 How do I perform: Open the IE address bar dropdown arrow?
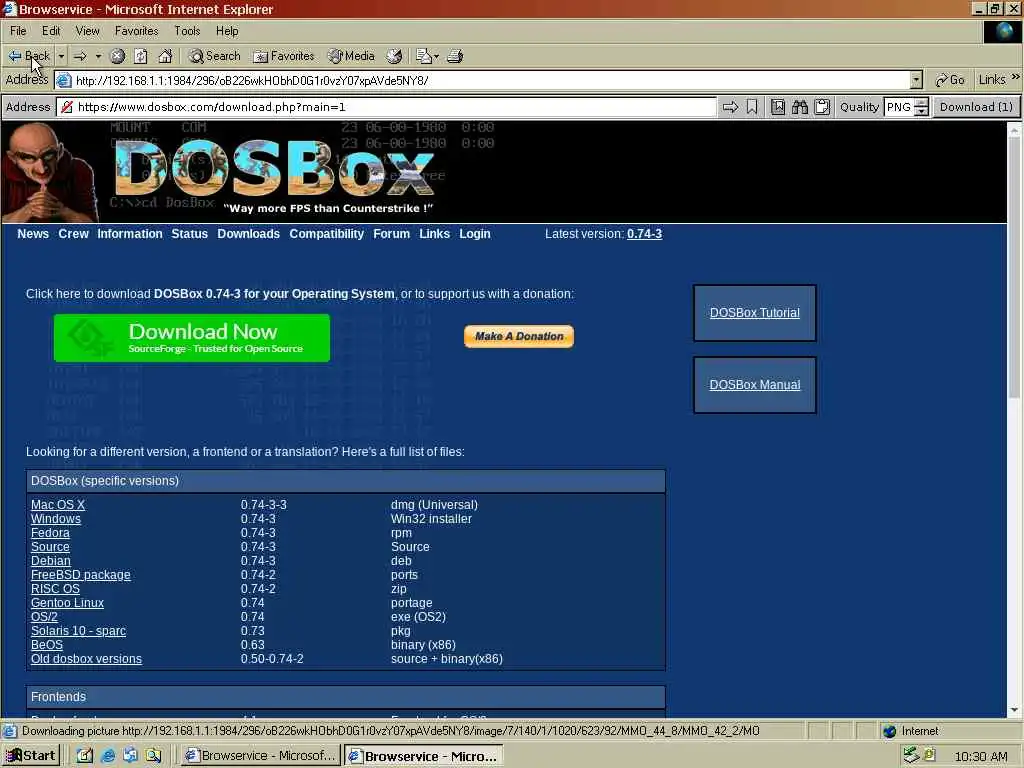[x=916, y=80]
